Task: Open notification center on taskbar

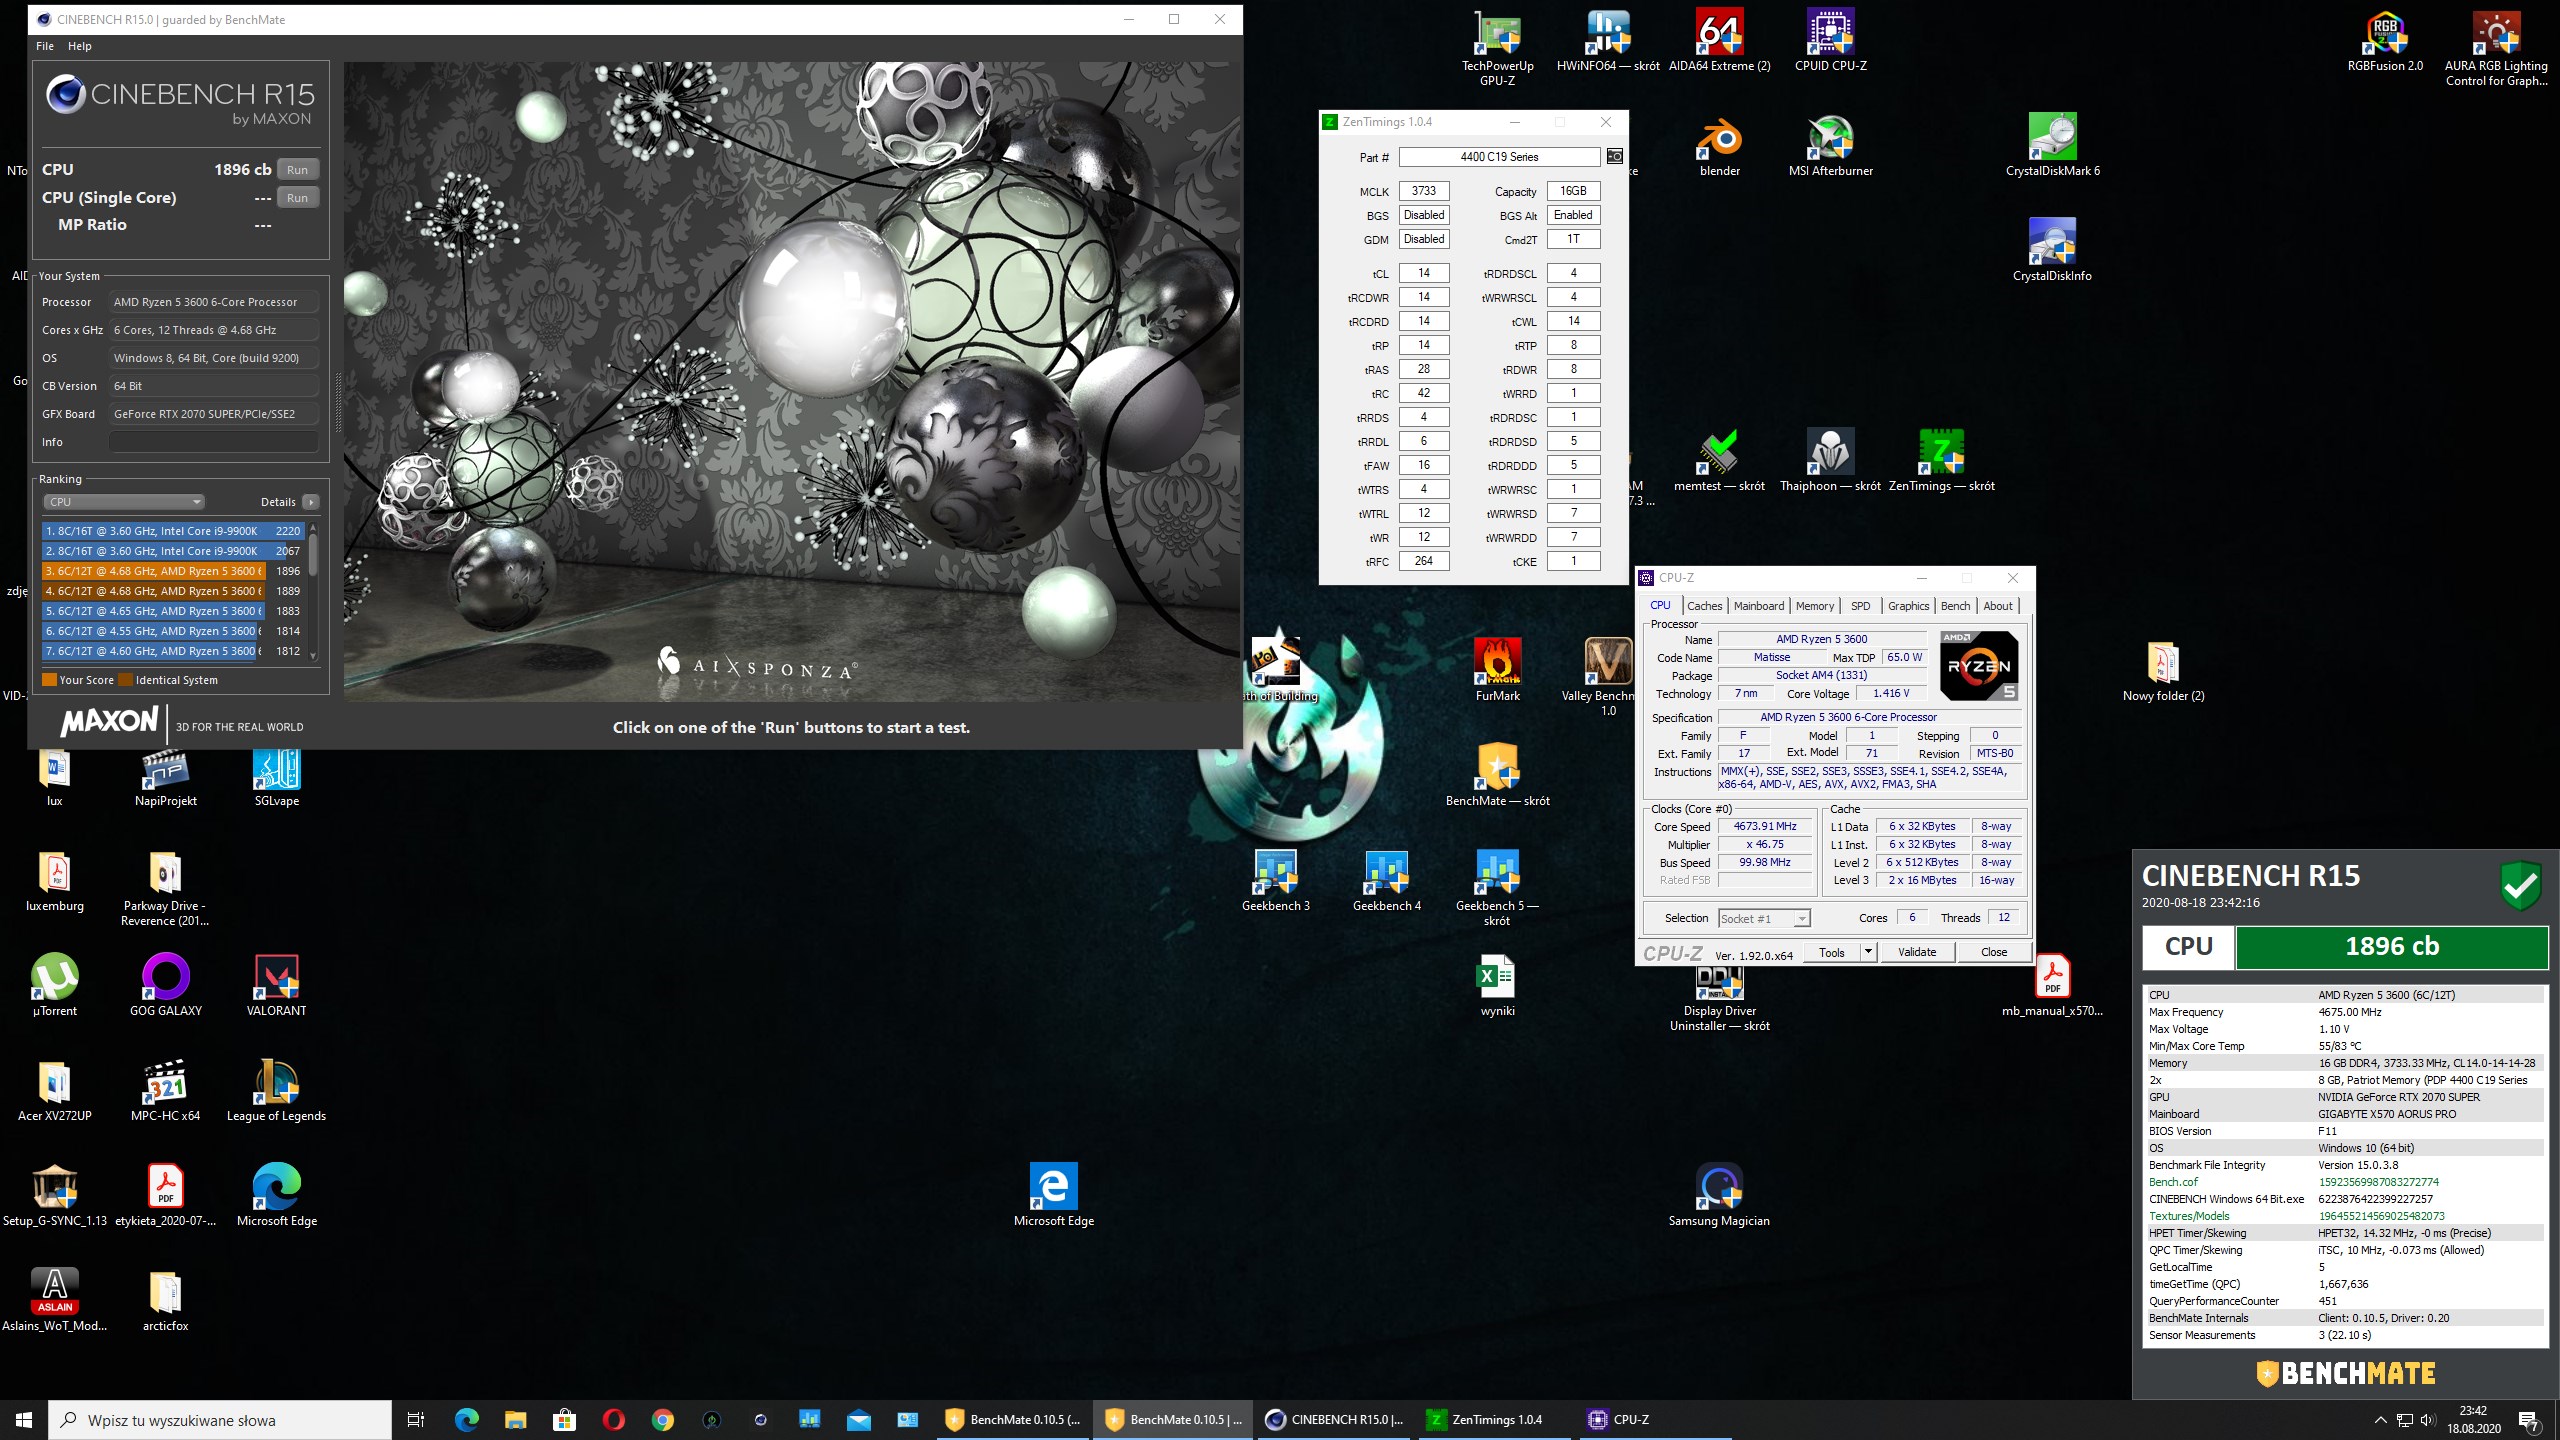Action: pyautogui.click(x=2528, y=1420)
